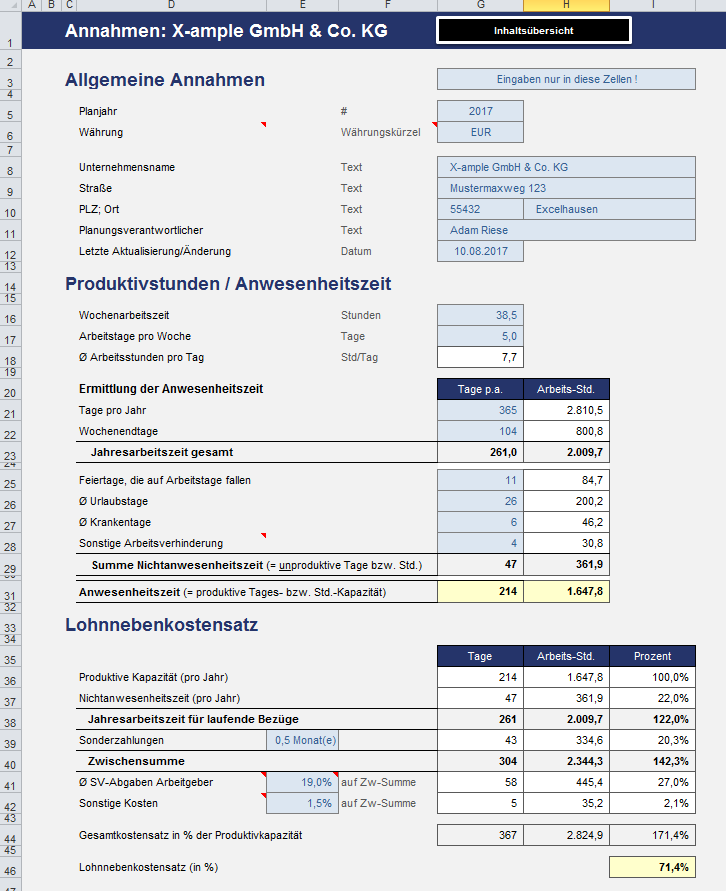The image size is (726, 891).
Task: Click the Inhaltsübersicht button
Action: pos(533,31)
